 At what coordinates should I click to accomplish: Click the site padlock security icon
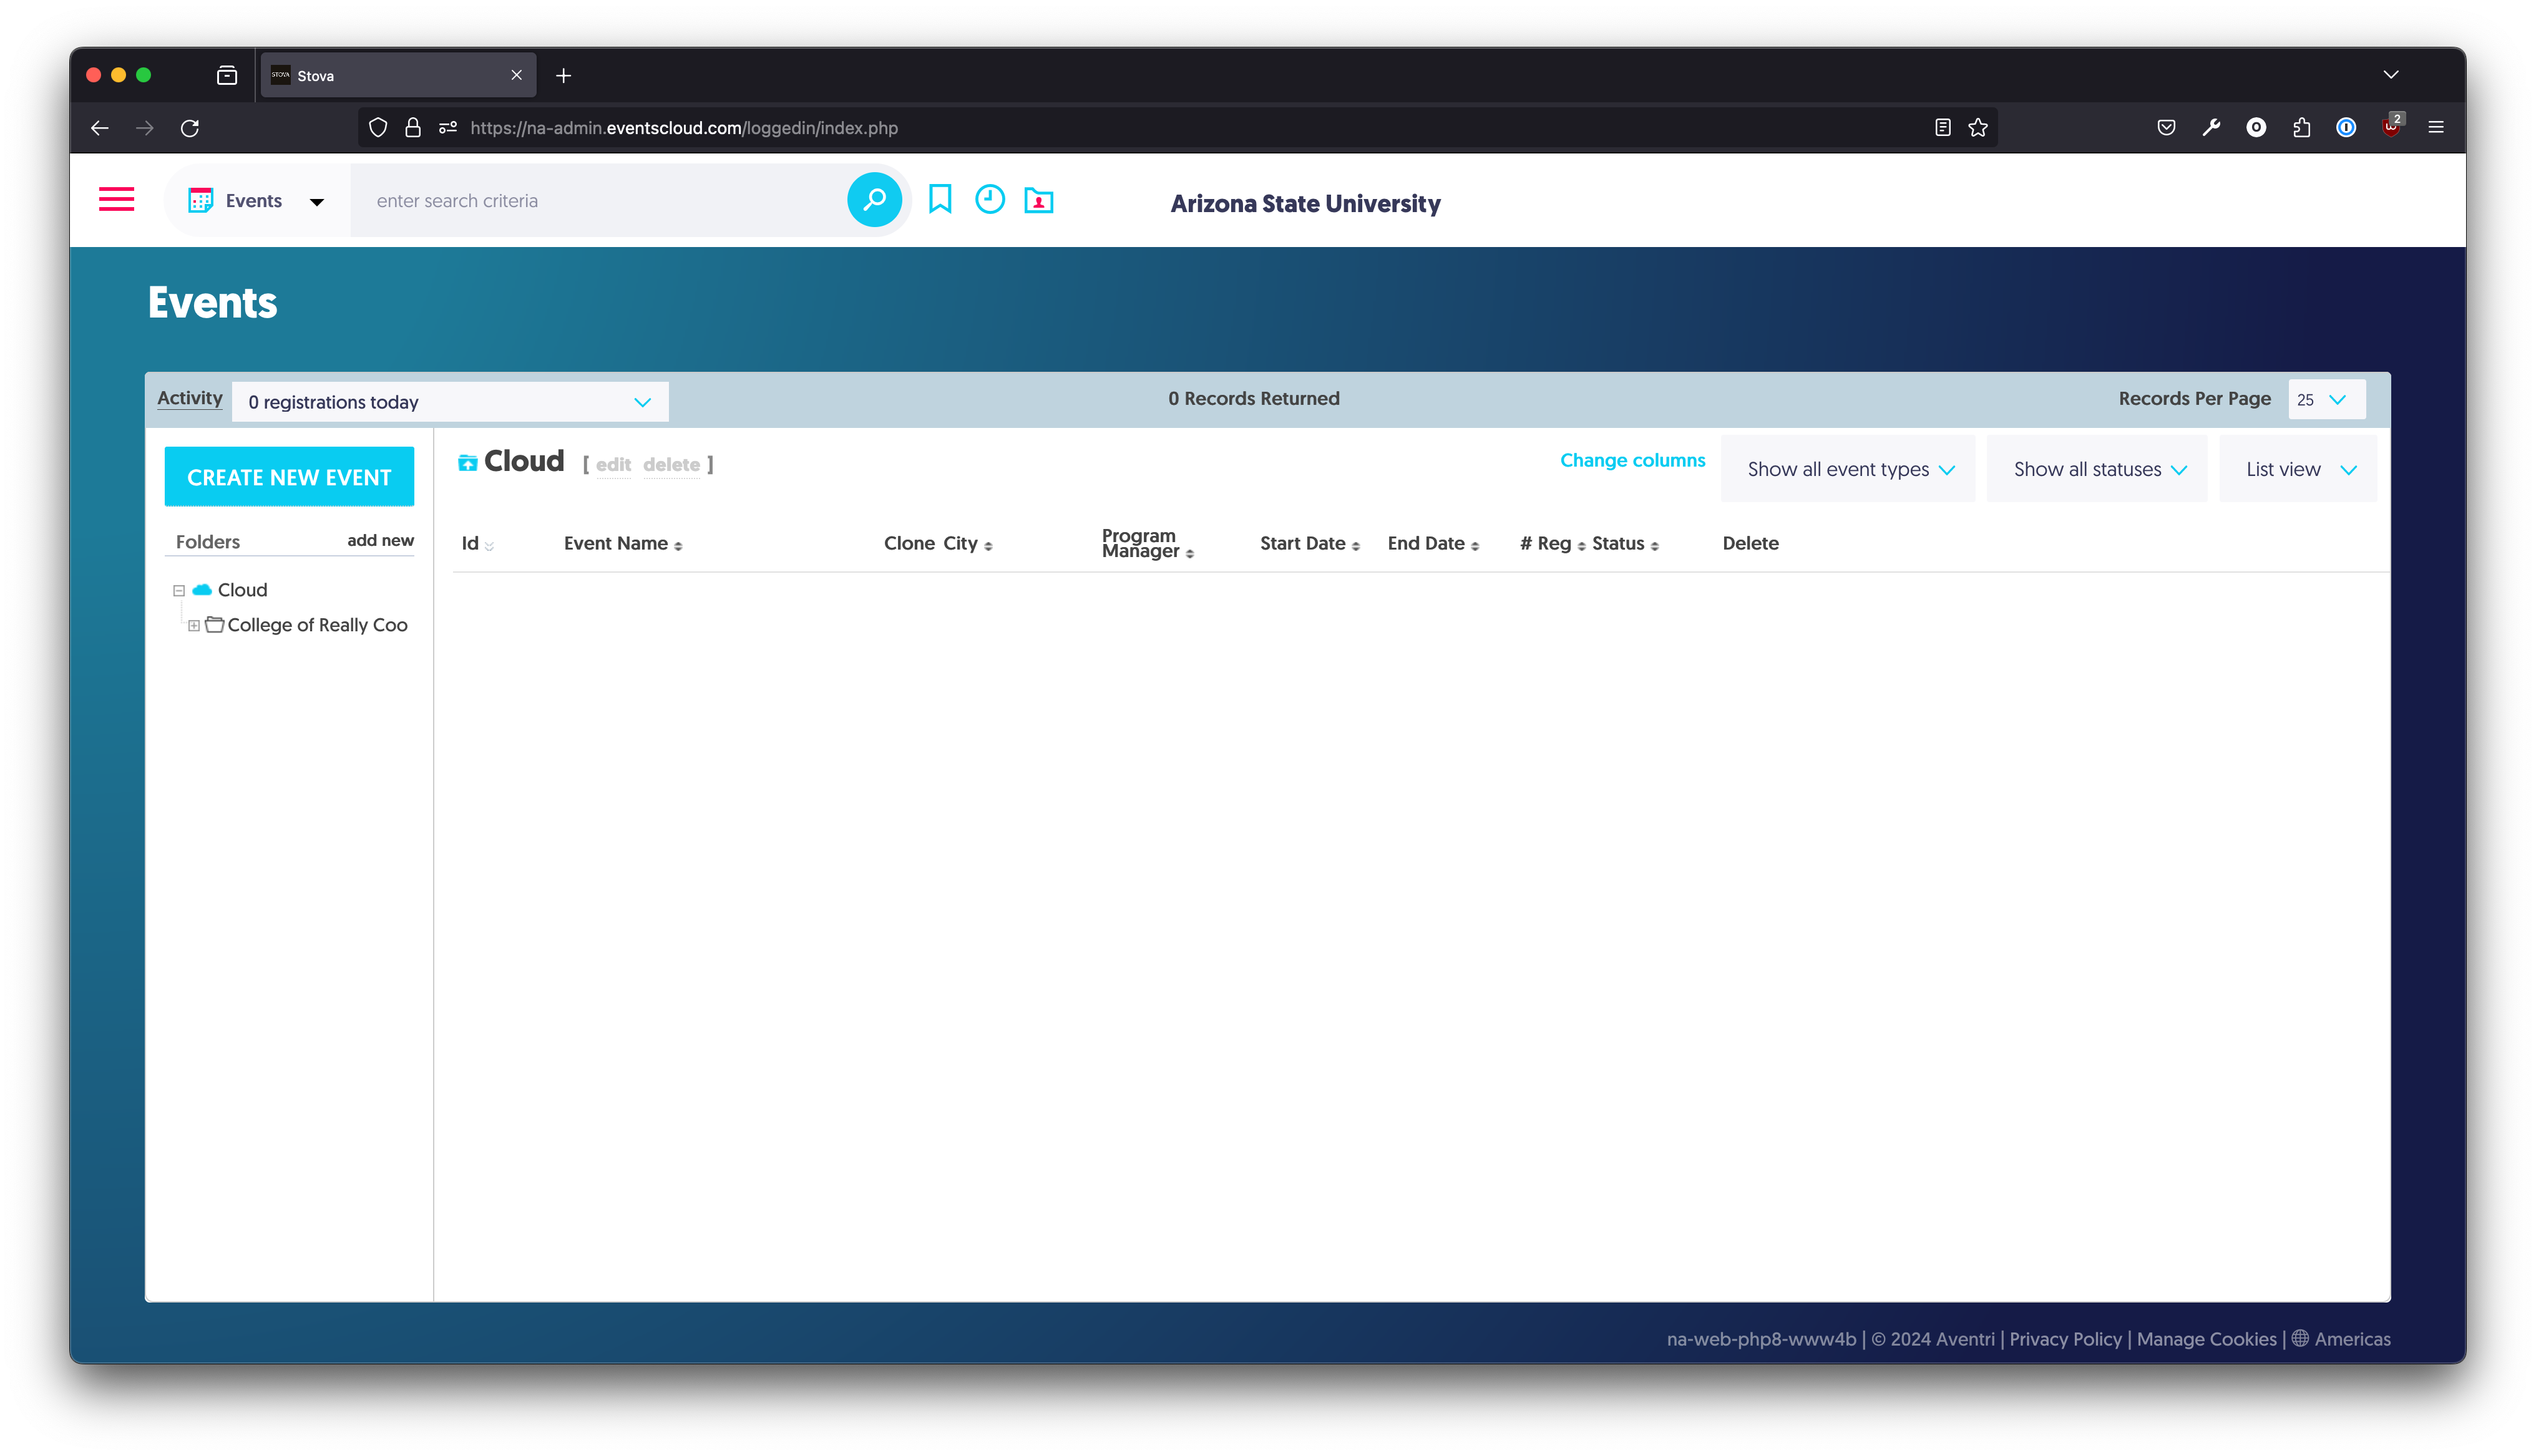coord(412,128)
